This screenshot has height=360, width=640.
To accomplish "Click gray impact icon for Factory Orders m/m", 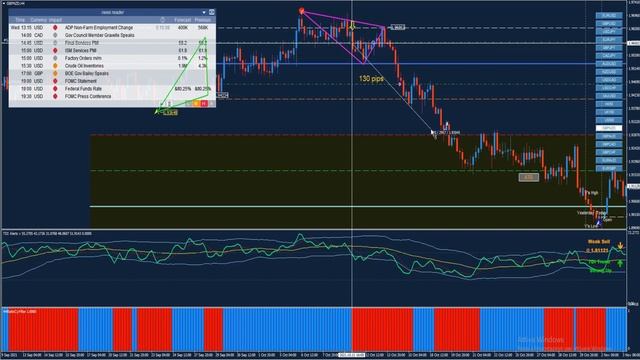I will point(55,58).
